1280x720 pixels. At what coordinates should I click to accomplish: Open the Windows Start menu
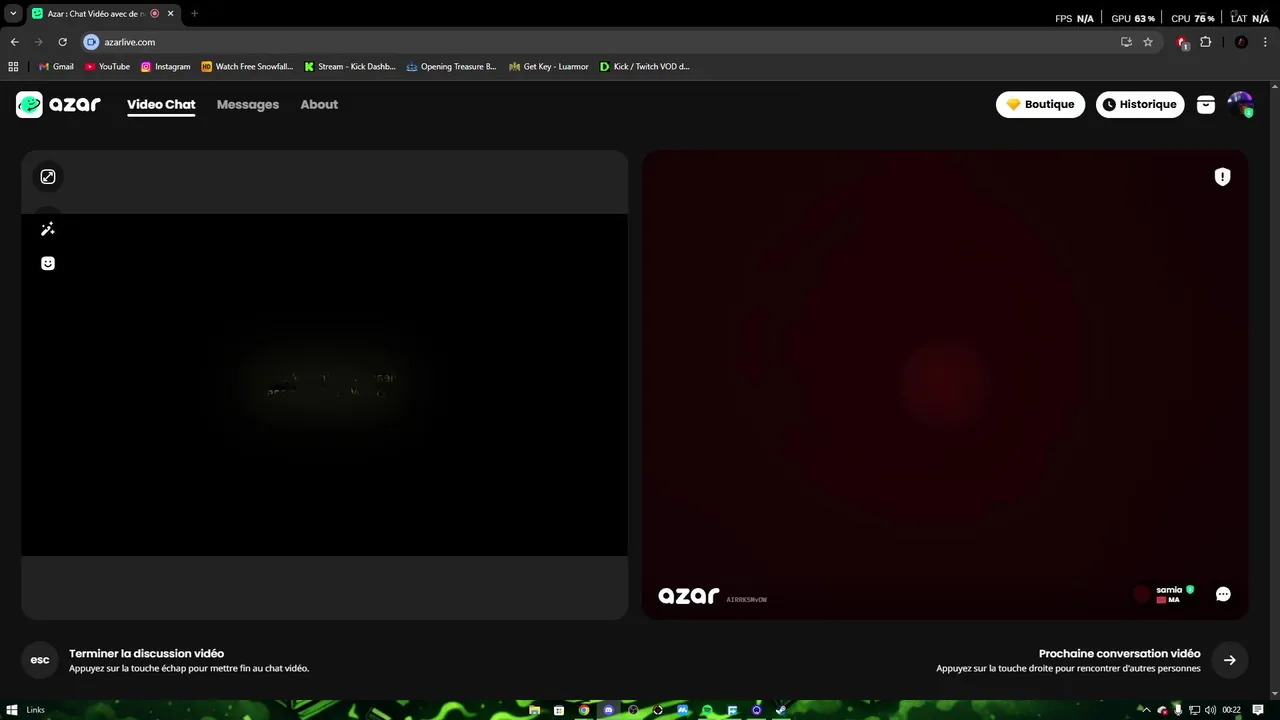pyautogui.click(x=12, y=710)
